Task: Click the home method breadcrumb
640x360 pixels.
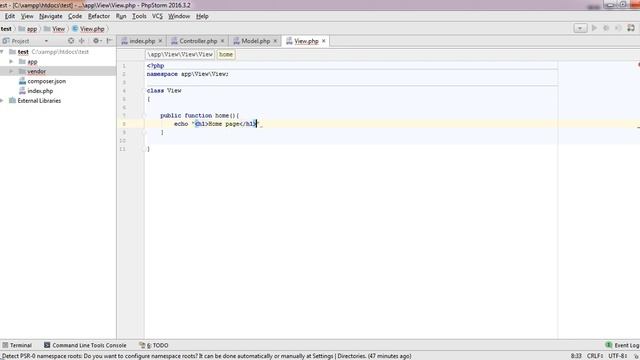Action: (x=226, y=54)
